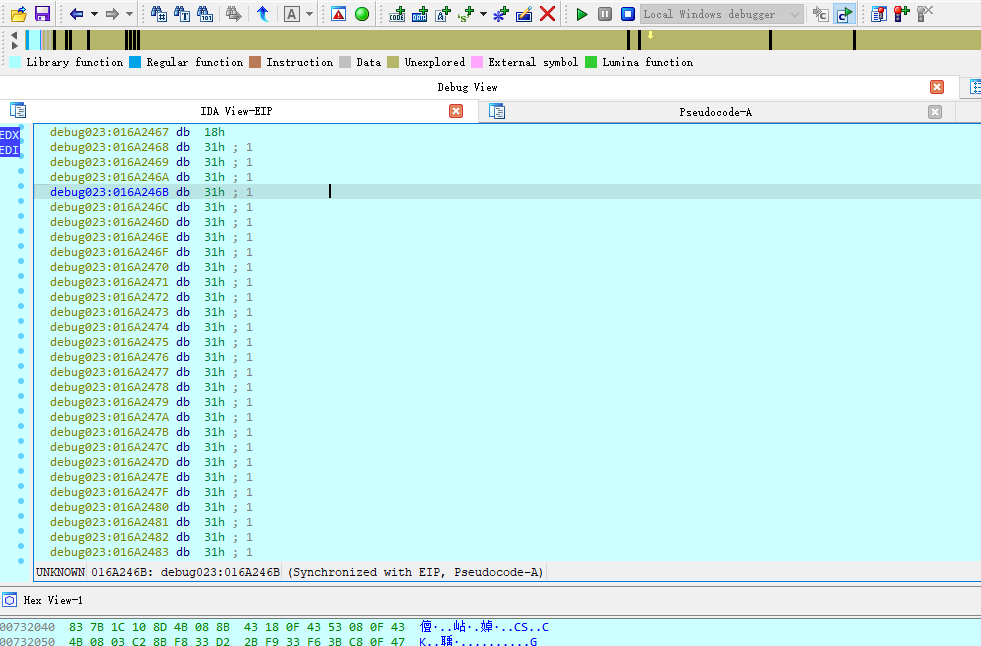Save the database with the floppy icon
This screenshot has width=981, height=646.
click(42, 14)
